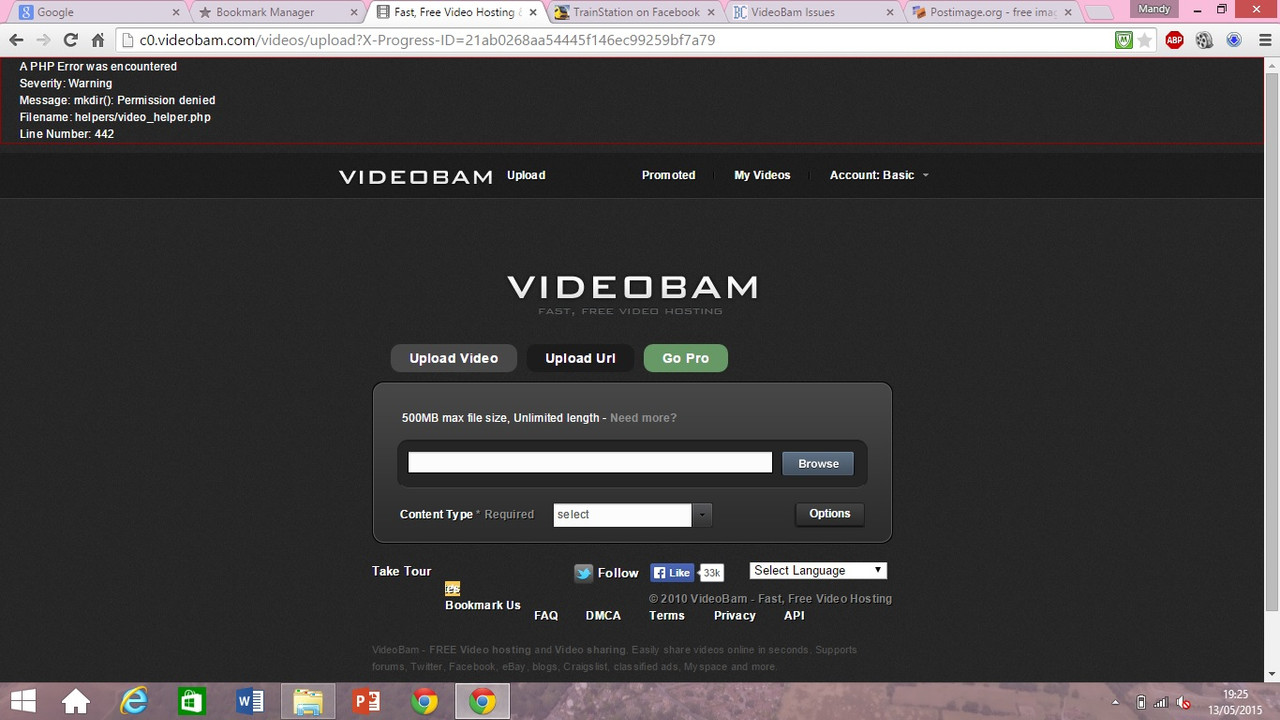Click the blue download arrow extension icon
1280x720 pixels.
(x=1234, y=40)
